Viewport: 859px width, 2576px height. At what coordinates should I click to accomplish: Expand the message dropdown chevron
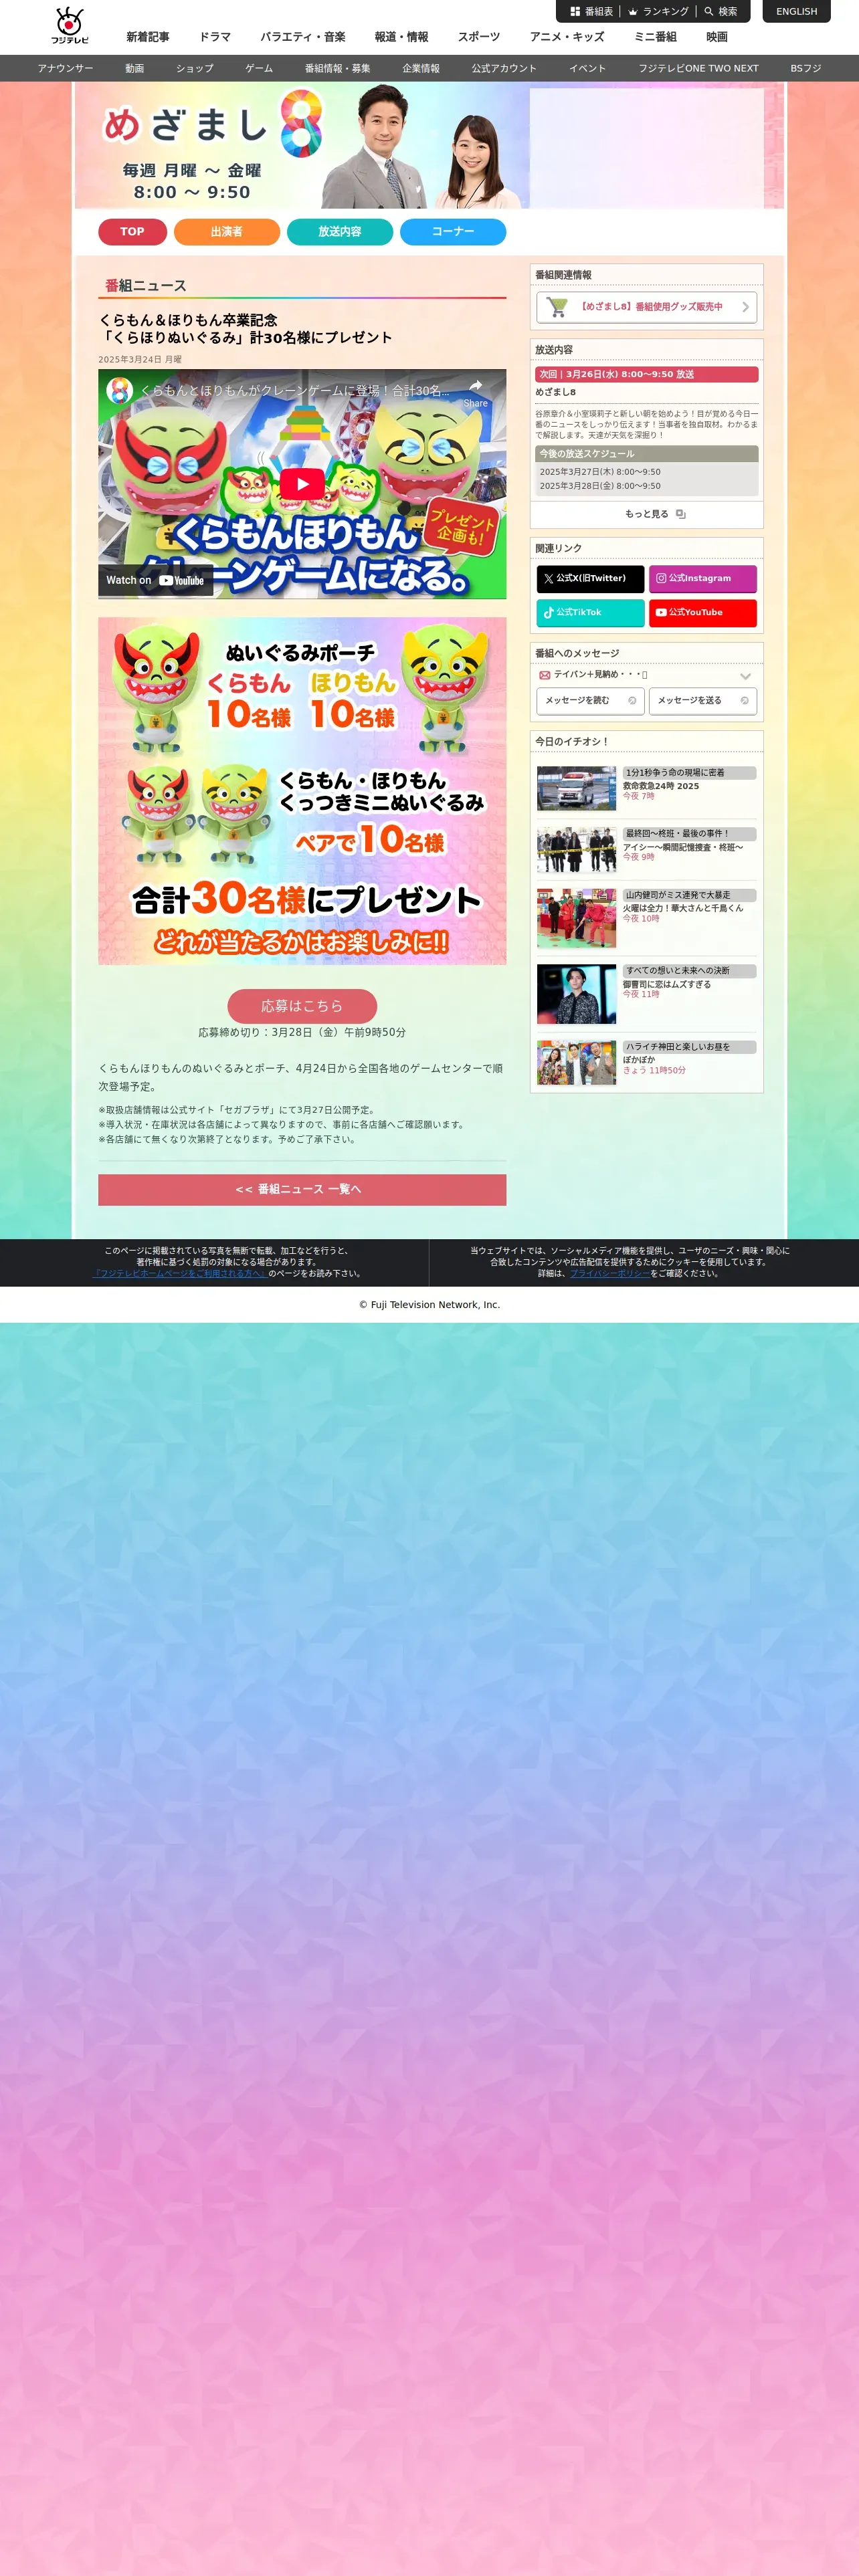pyautogui.click(x=745, y=676)
